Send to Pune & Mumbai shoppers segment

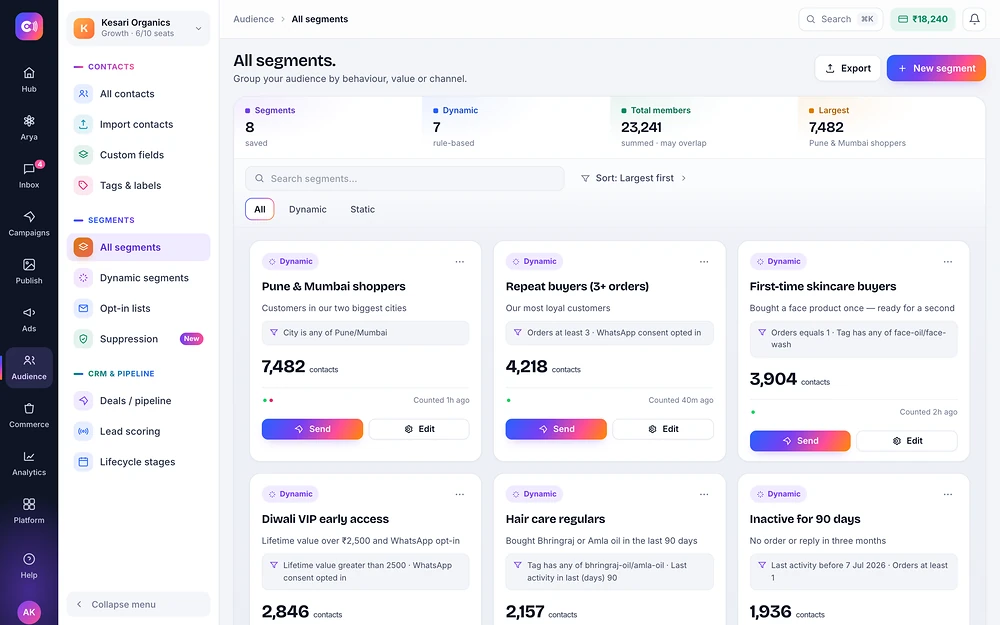click(312, 429)
